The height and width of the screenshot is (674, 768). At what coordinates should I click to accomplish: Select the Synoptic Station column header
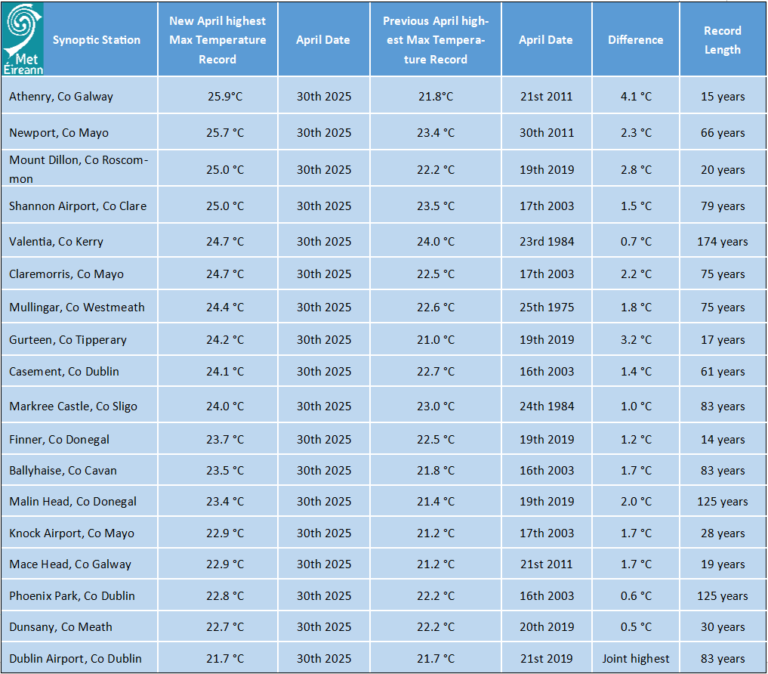tap(96, 40)
